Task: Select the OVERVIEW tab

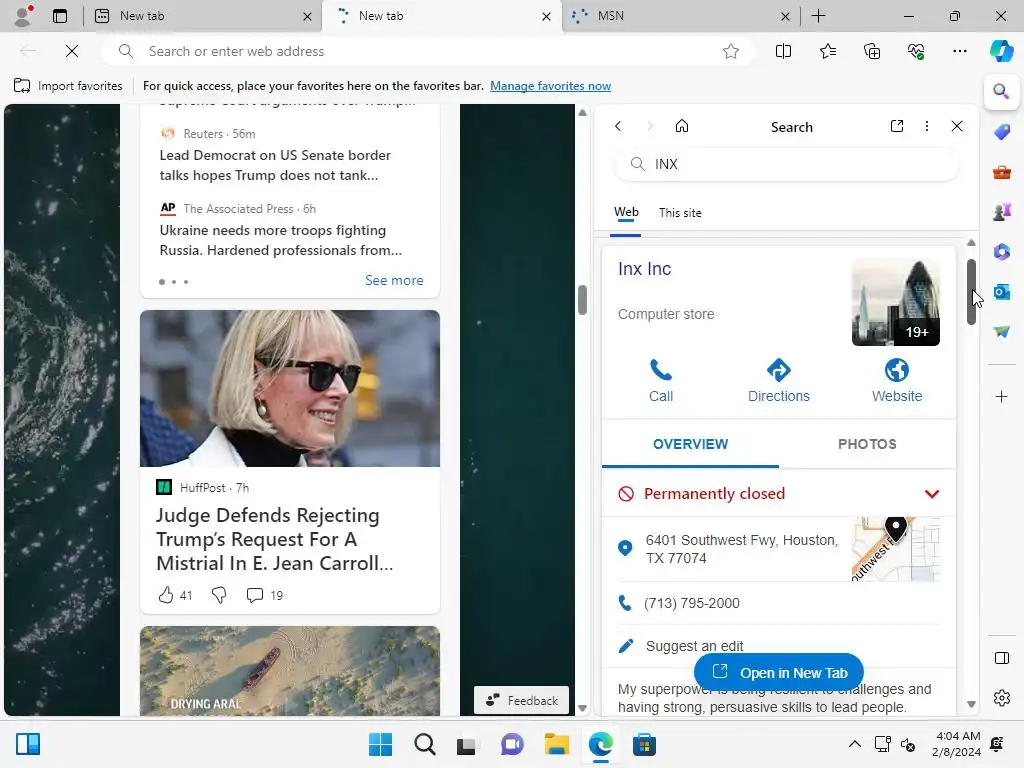Action: click(690, 444)
